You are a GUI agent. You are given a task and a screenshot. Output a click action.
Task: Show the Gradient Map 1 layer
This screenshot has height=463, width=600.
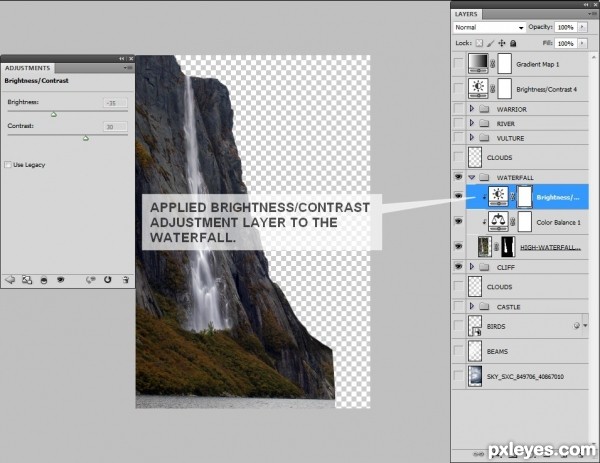click(458, 63)
